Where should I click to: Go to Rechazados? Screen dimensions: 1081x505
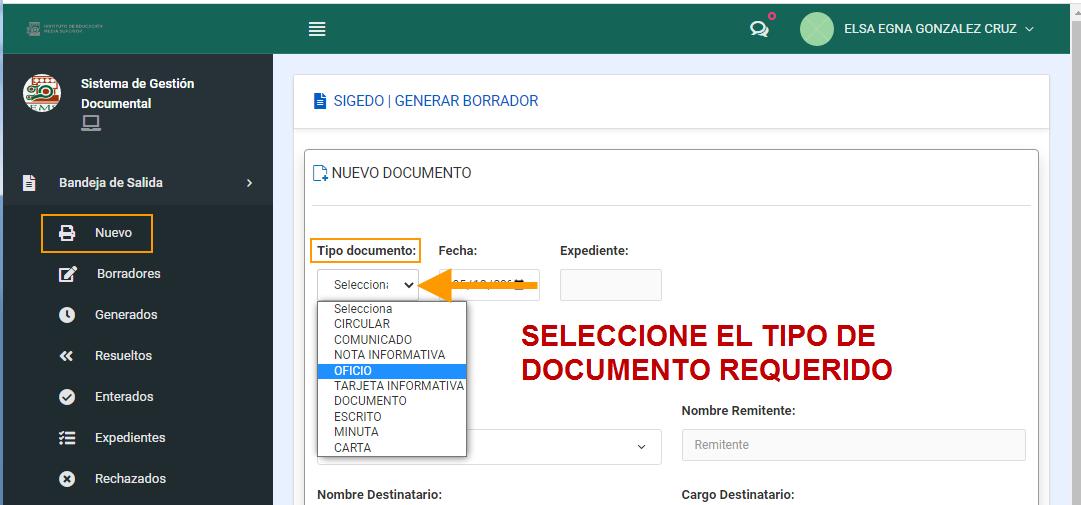[x=130, y=479]
